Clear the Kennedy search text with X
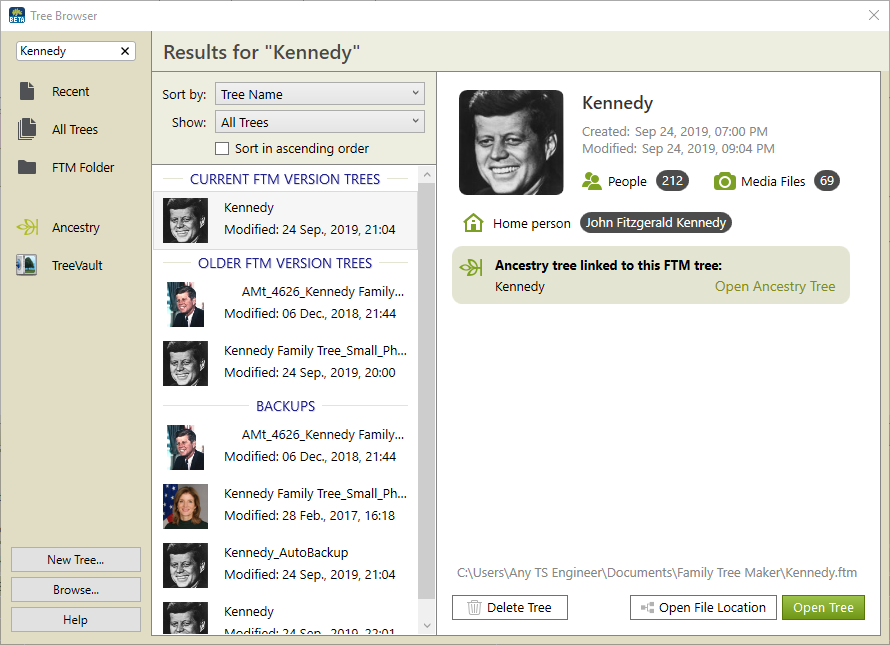The image size is (890, 645). pyautogui.click(x=125, y=51)
